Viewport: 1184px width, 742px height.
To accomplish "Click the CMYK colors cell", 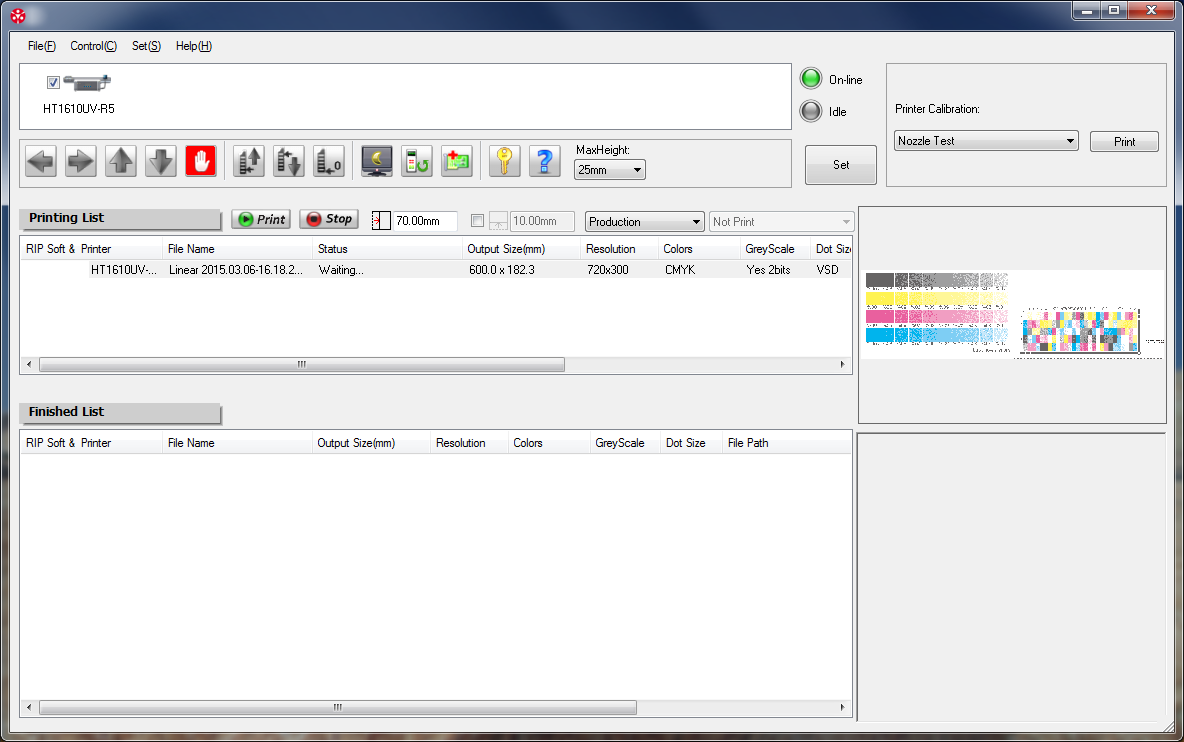I will click(x=680, y=270).
